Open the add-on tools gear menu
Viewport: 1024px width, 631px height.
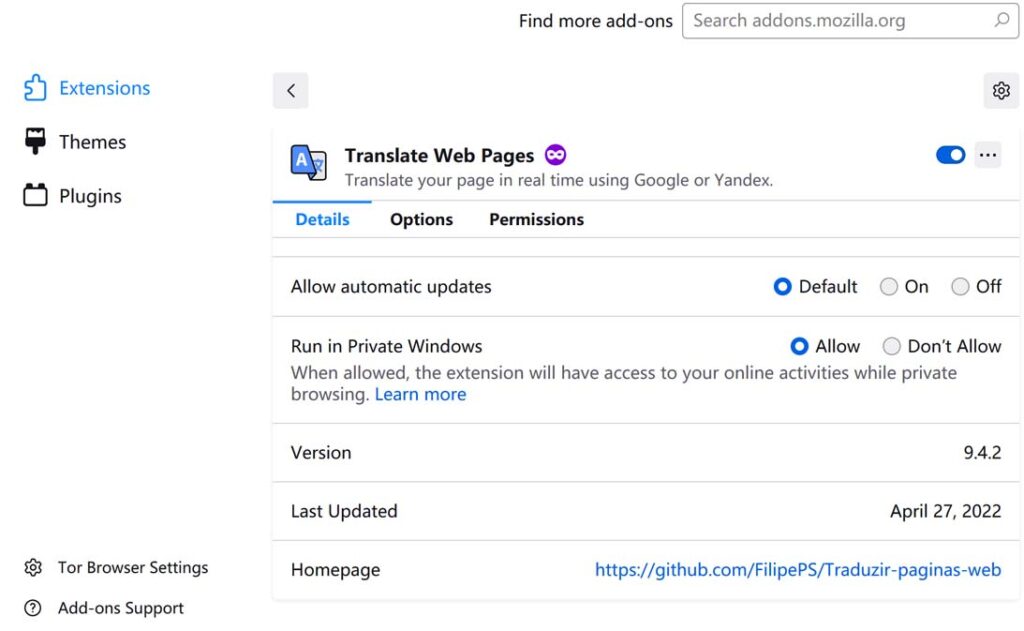1001,90
